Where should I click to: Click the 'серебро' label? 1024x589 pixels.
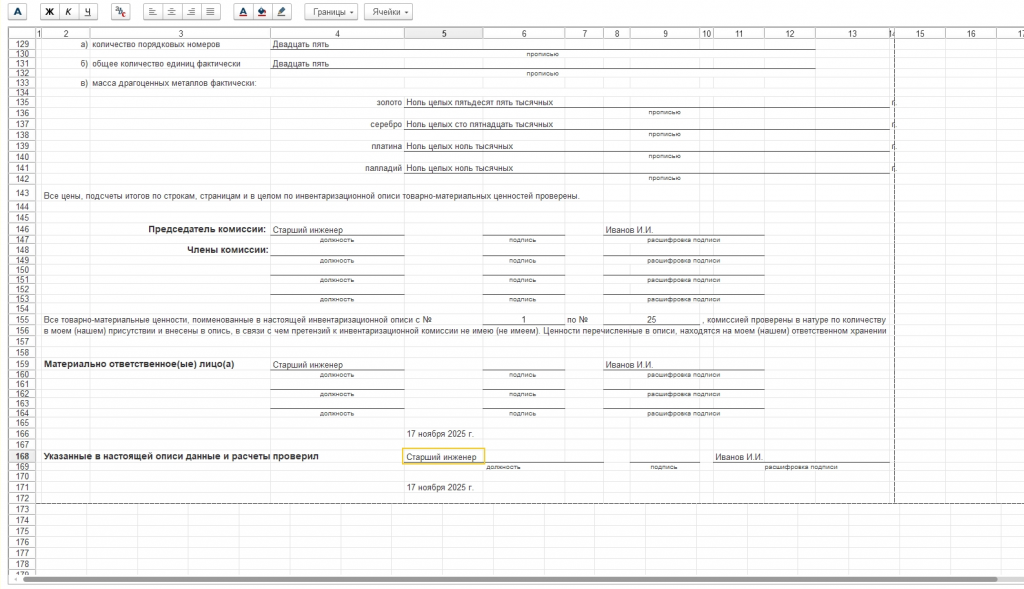[386, 124]
